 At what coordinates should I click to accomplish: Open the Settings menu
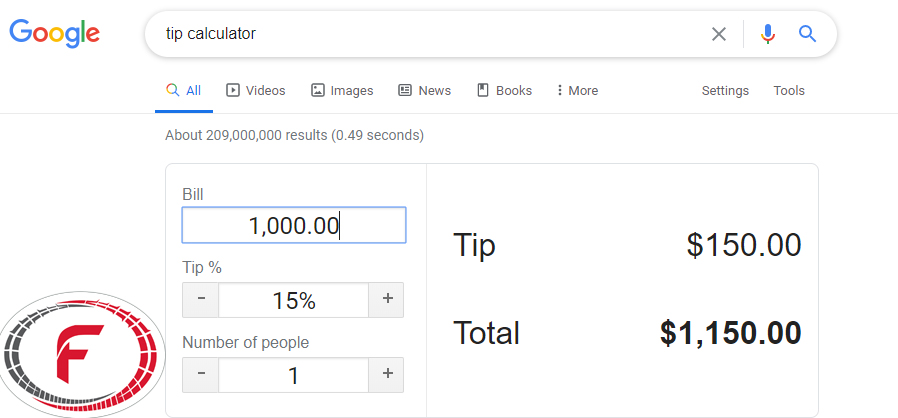(725, 90)
